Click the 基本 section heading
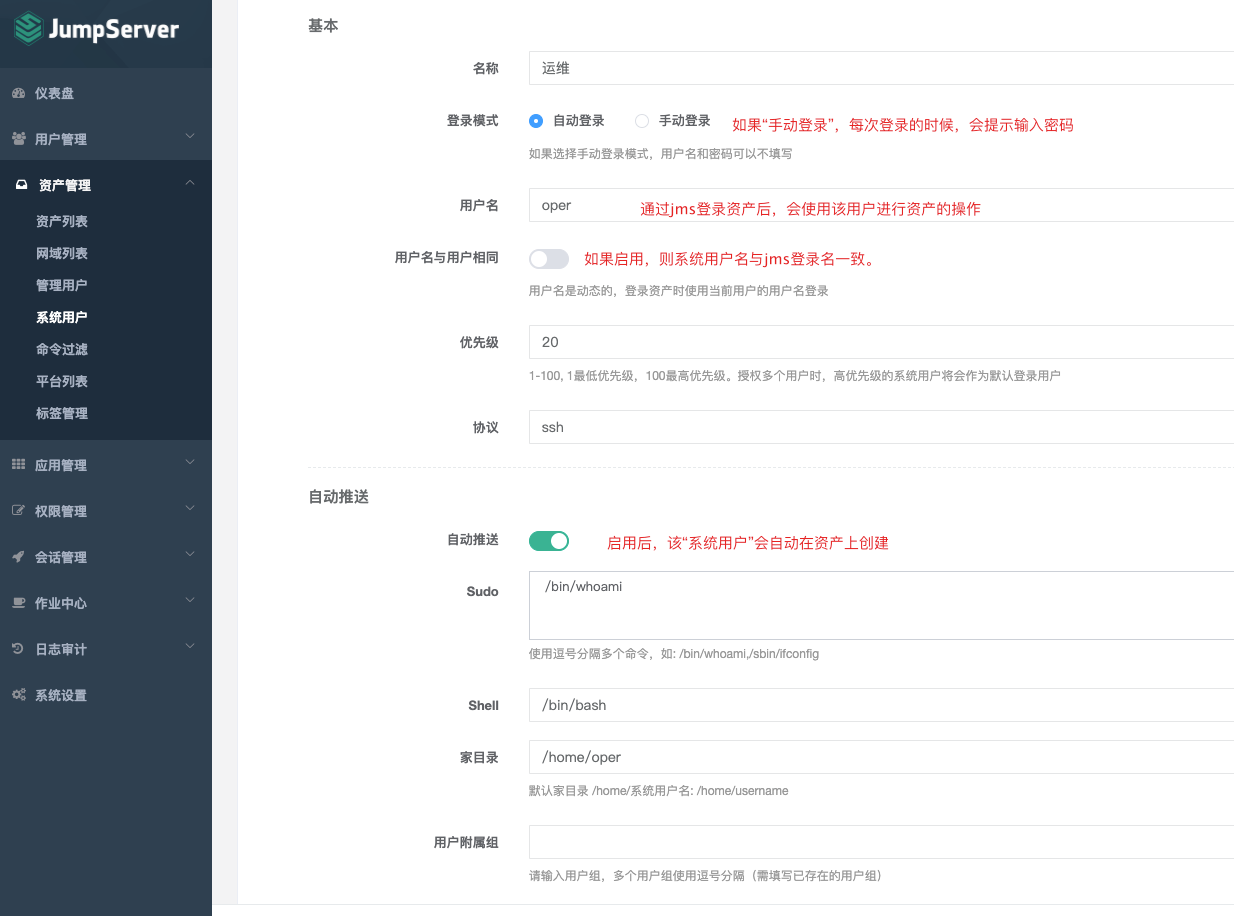The height and width of the screenshot is (916, 1234). (x=323, y=26)
